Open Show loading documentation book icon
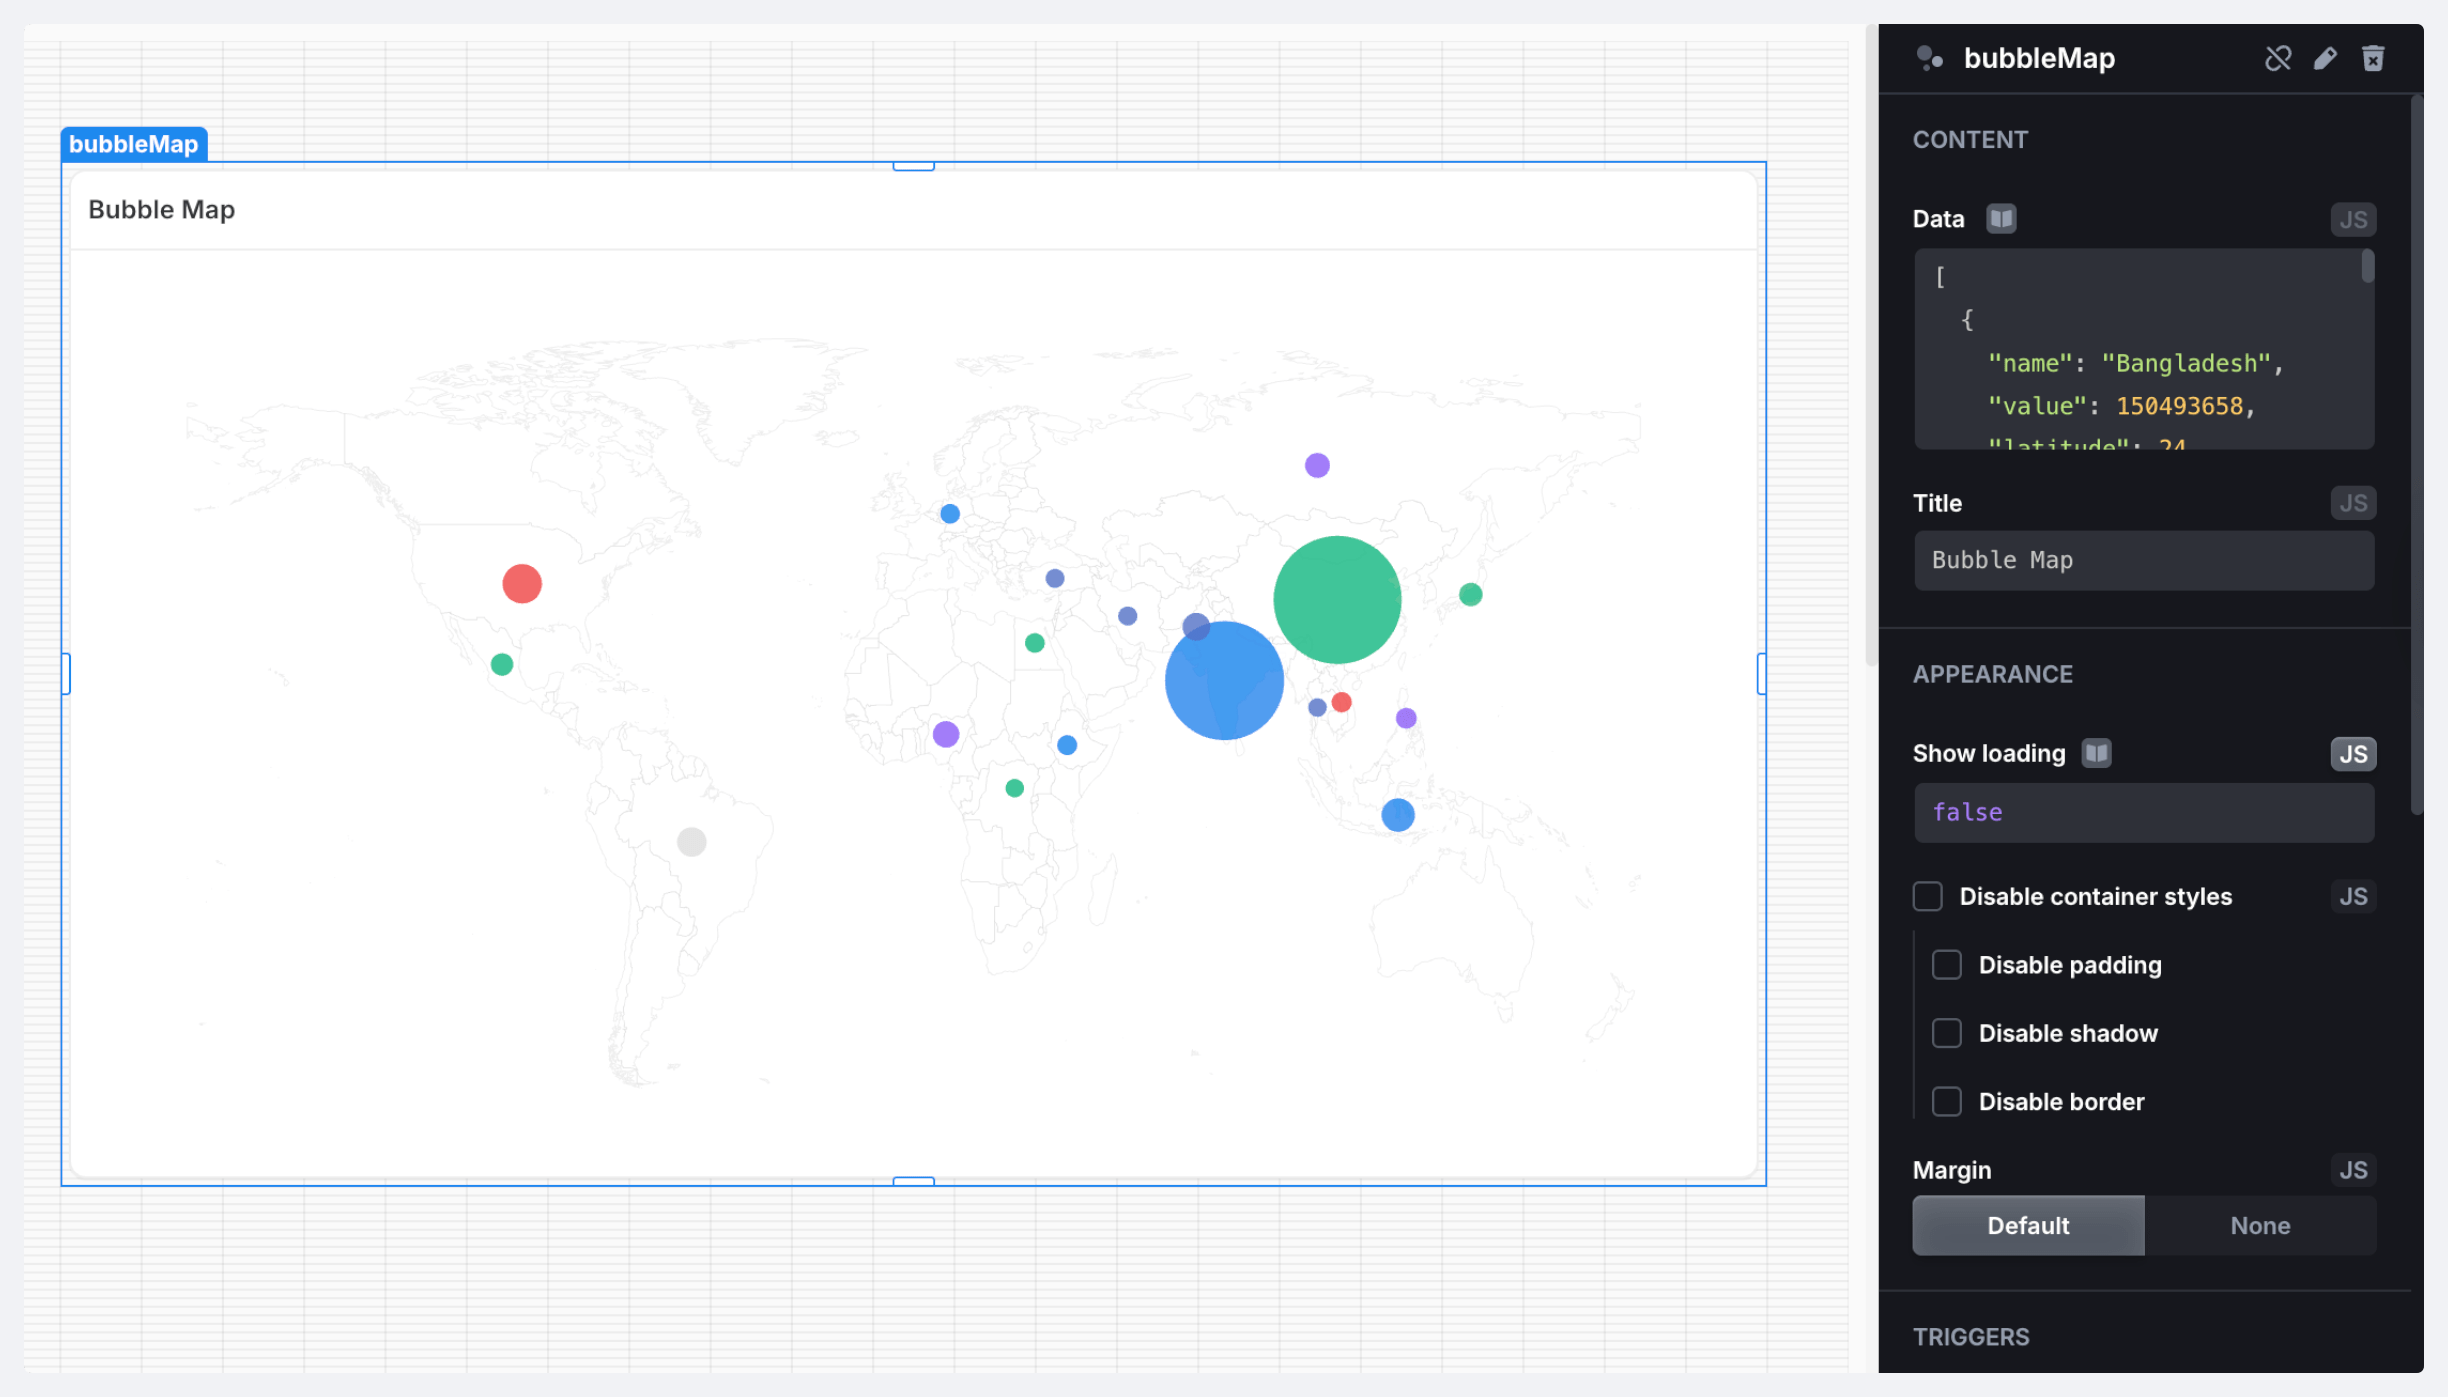Screen dimensions: 2448x1397 [2097, 753]
